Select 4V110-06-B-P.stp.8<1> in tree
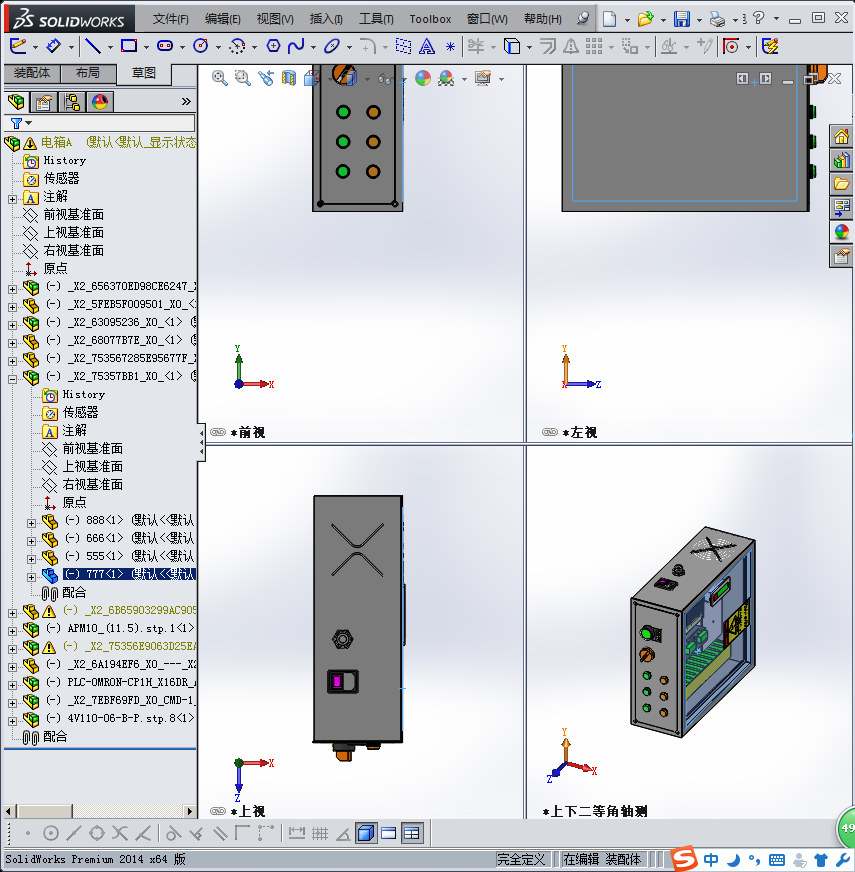 pyautogui.click(x=131, y=718)
